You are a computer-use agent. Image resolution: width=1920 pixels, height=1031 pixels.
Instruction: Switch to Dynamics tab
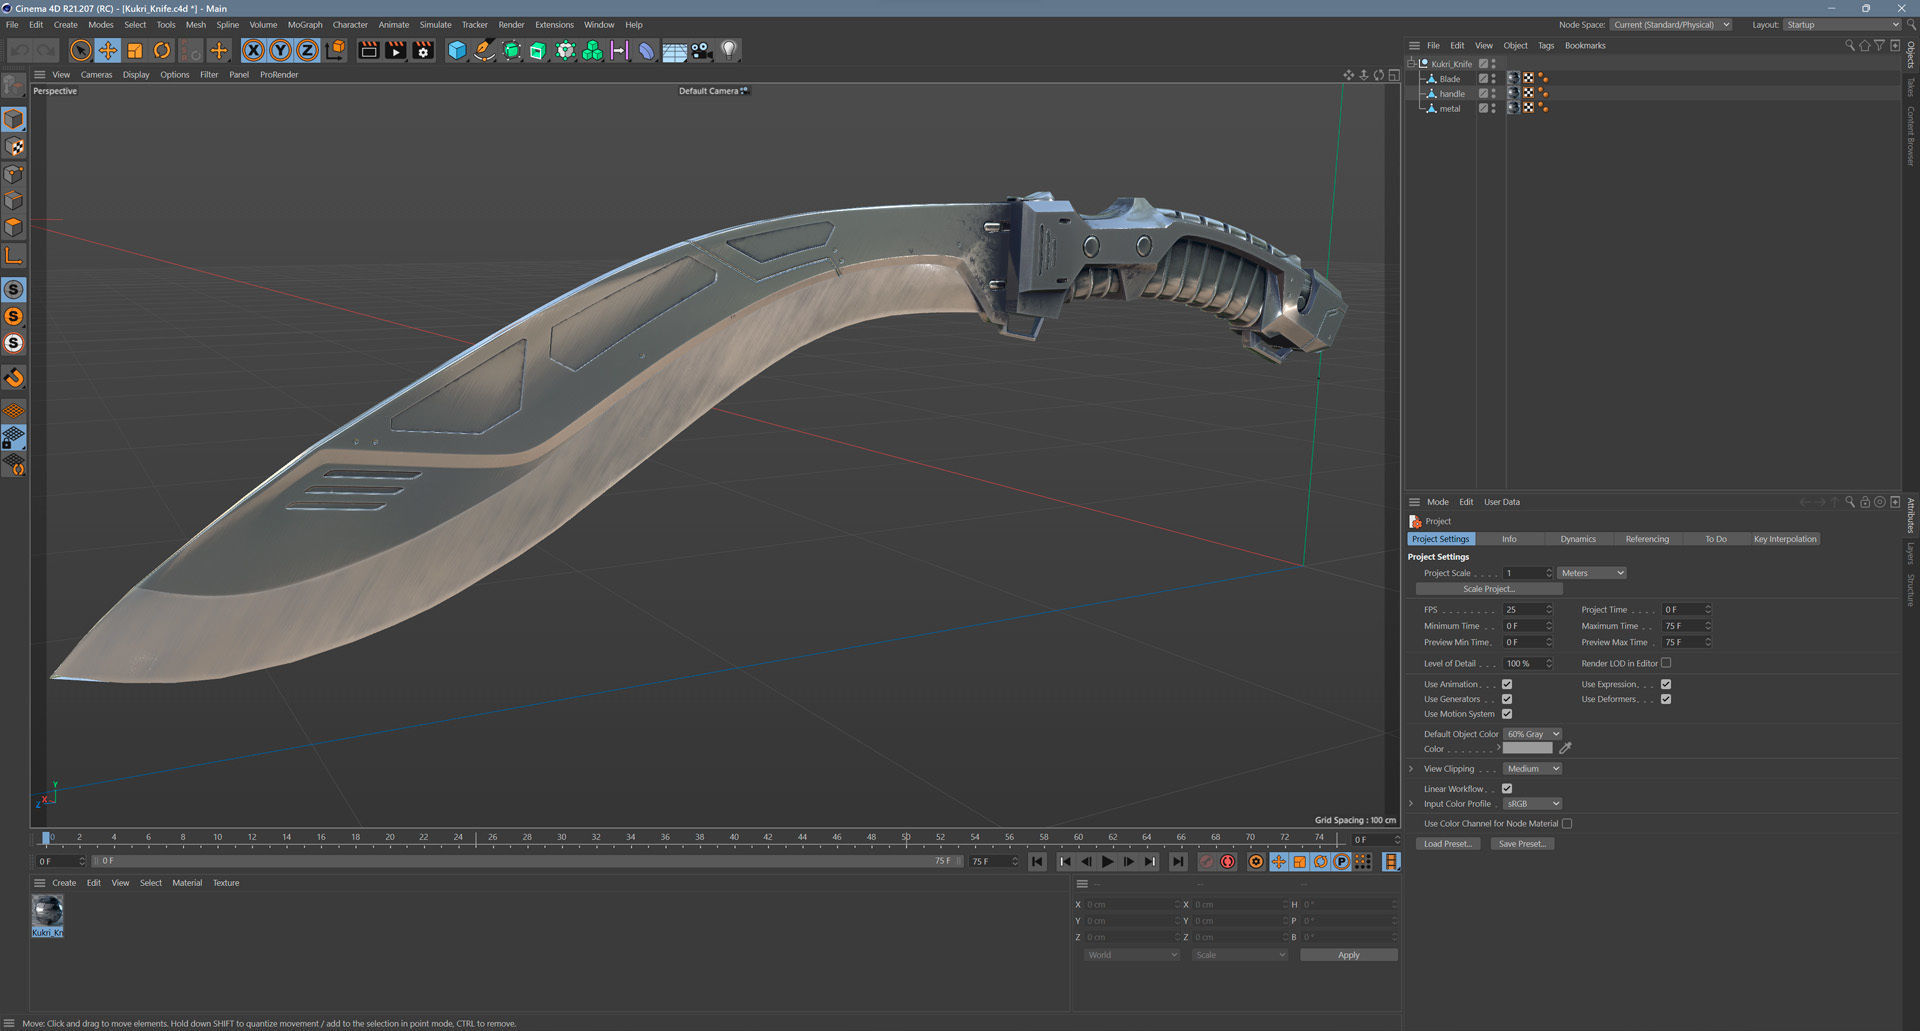(x=1578, y=539)
